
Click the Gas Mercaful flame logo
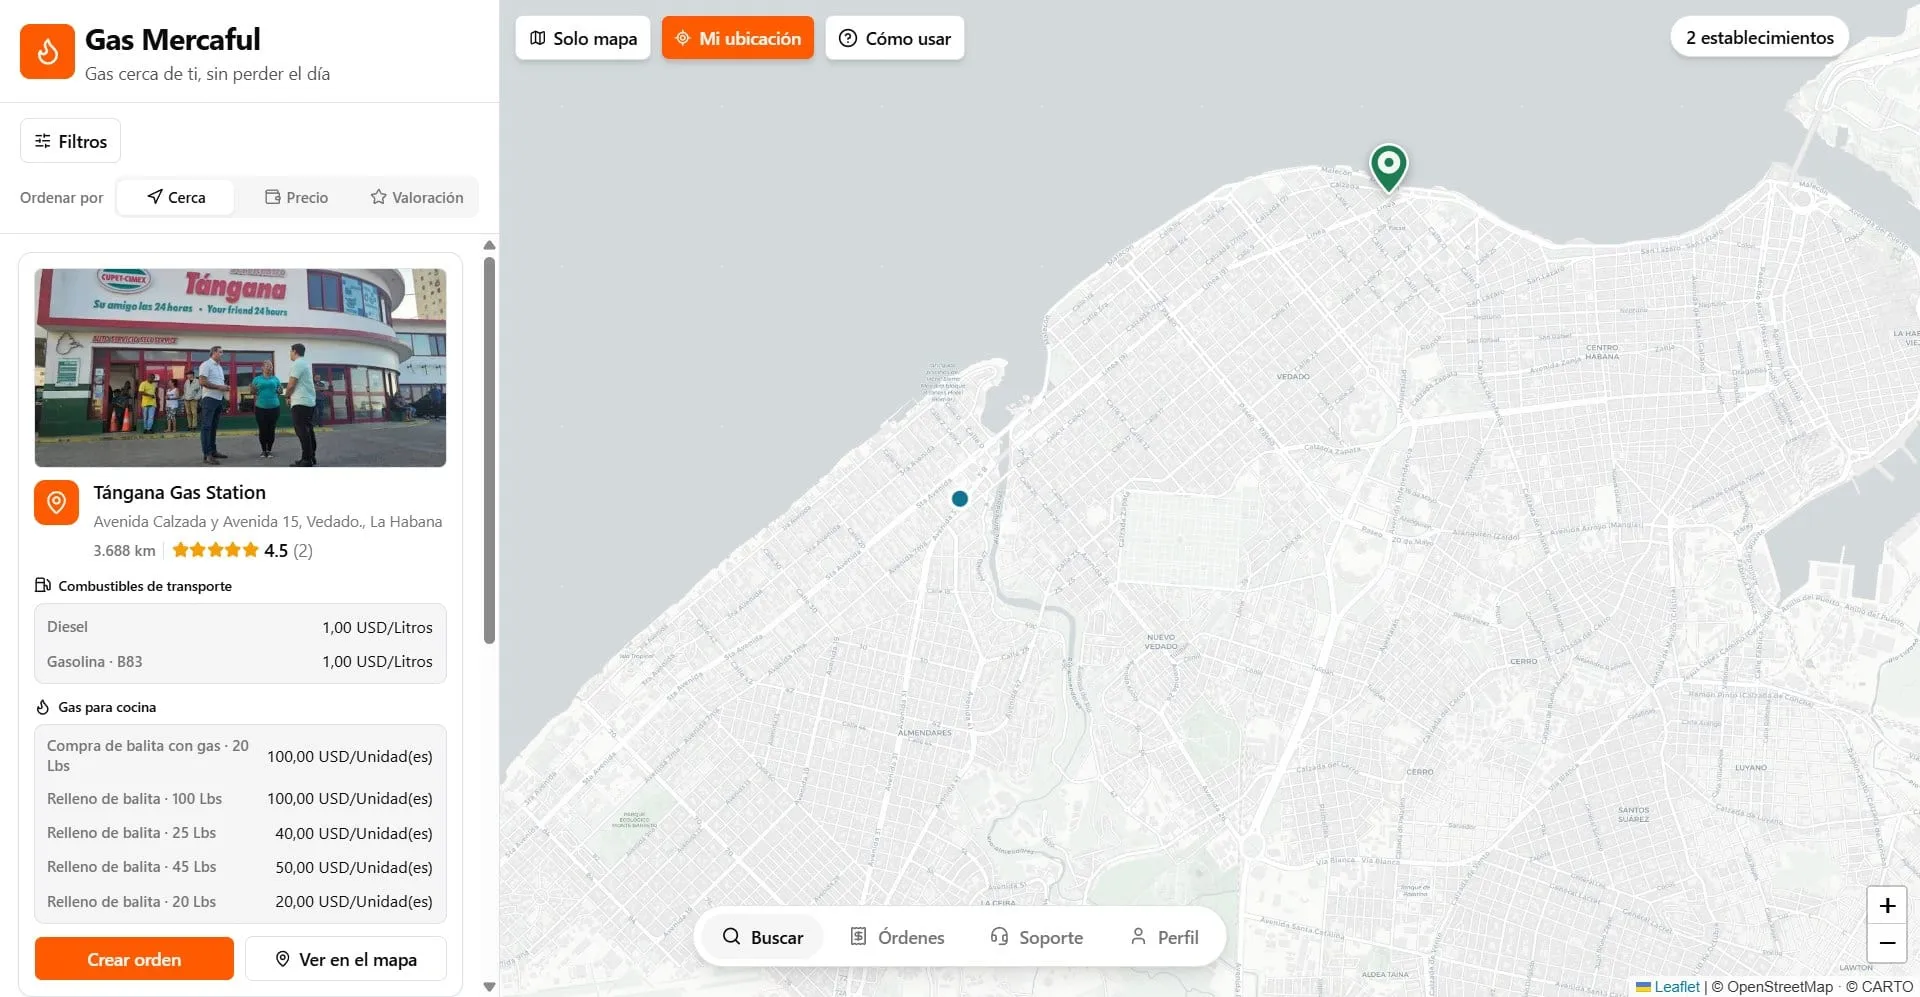(47, 51)
